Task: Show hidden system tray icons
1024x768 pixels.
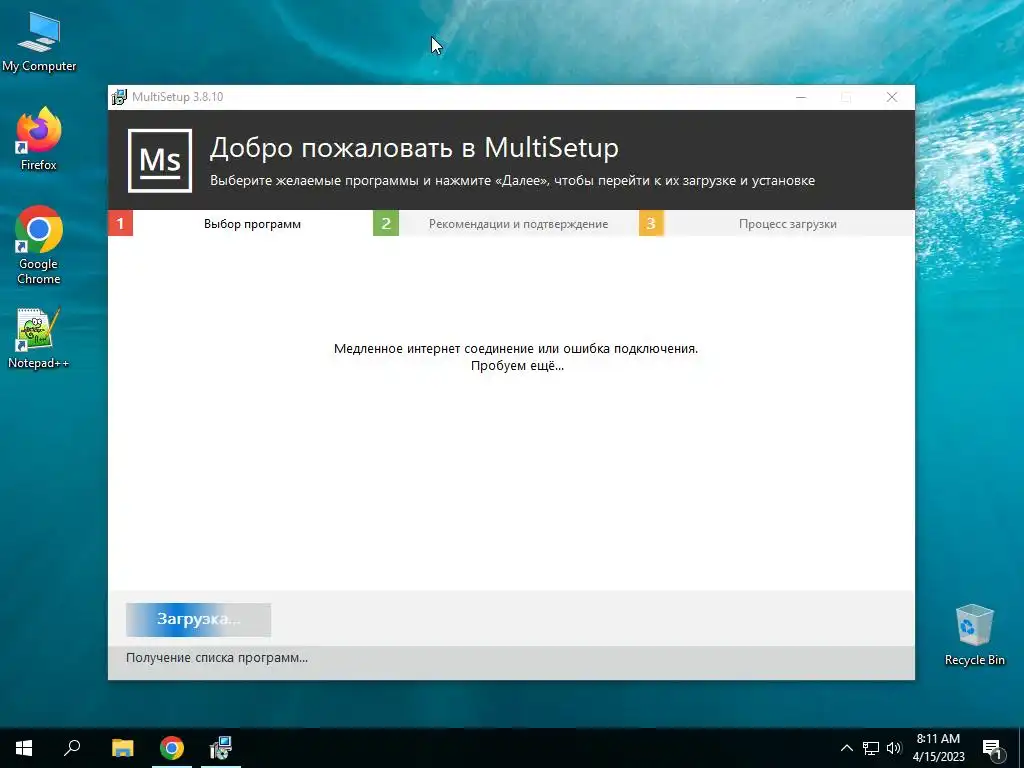Action: pos(846,748)
